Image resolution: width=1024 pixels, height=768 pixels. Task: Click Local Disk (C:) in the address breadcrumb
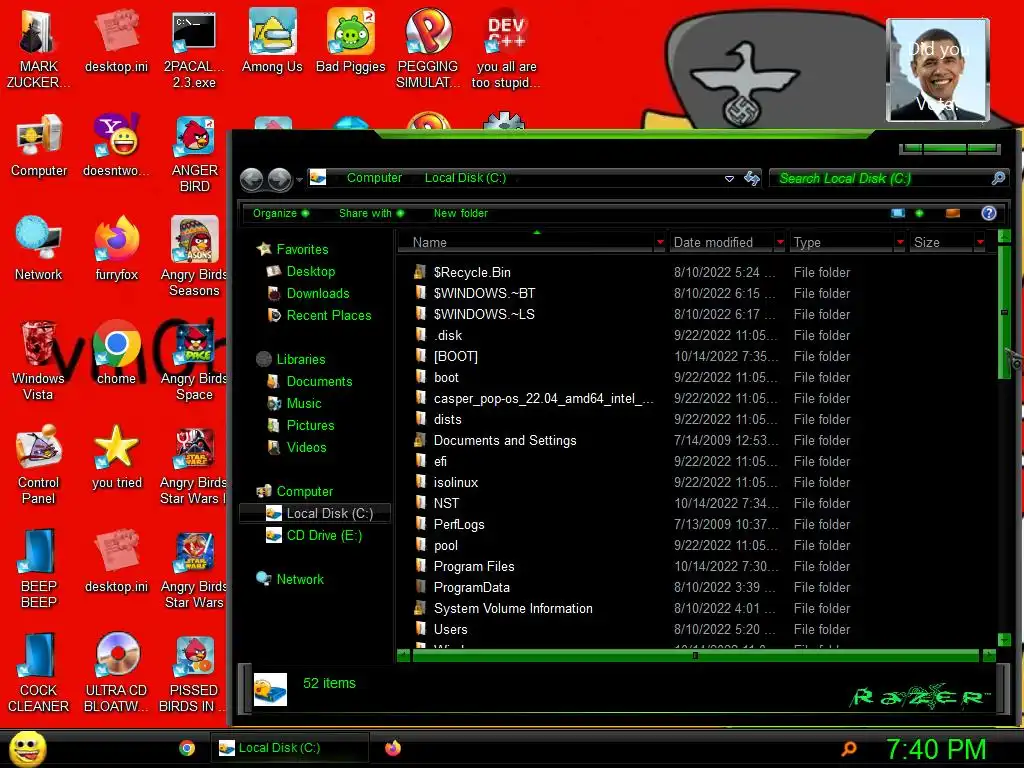pos(465,178)
